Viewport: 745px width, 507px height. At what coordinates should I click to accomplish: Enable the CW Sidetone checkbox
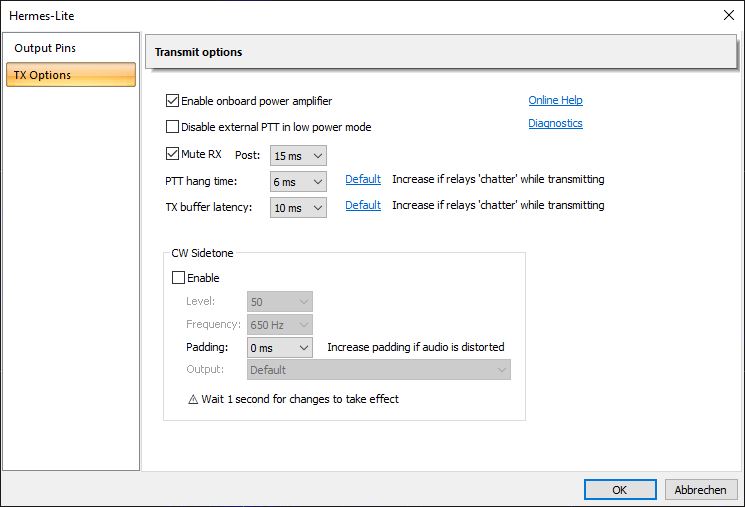tap(179, 278)
